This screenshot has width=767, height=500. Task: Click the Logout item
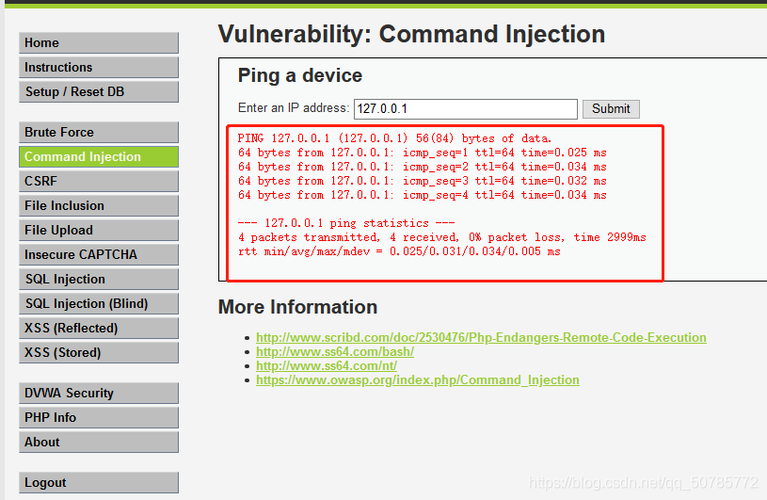click(x=99, y=483)
